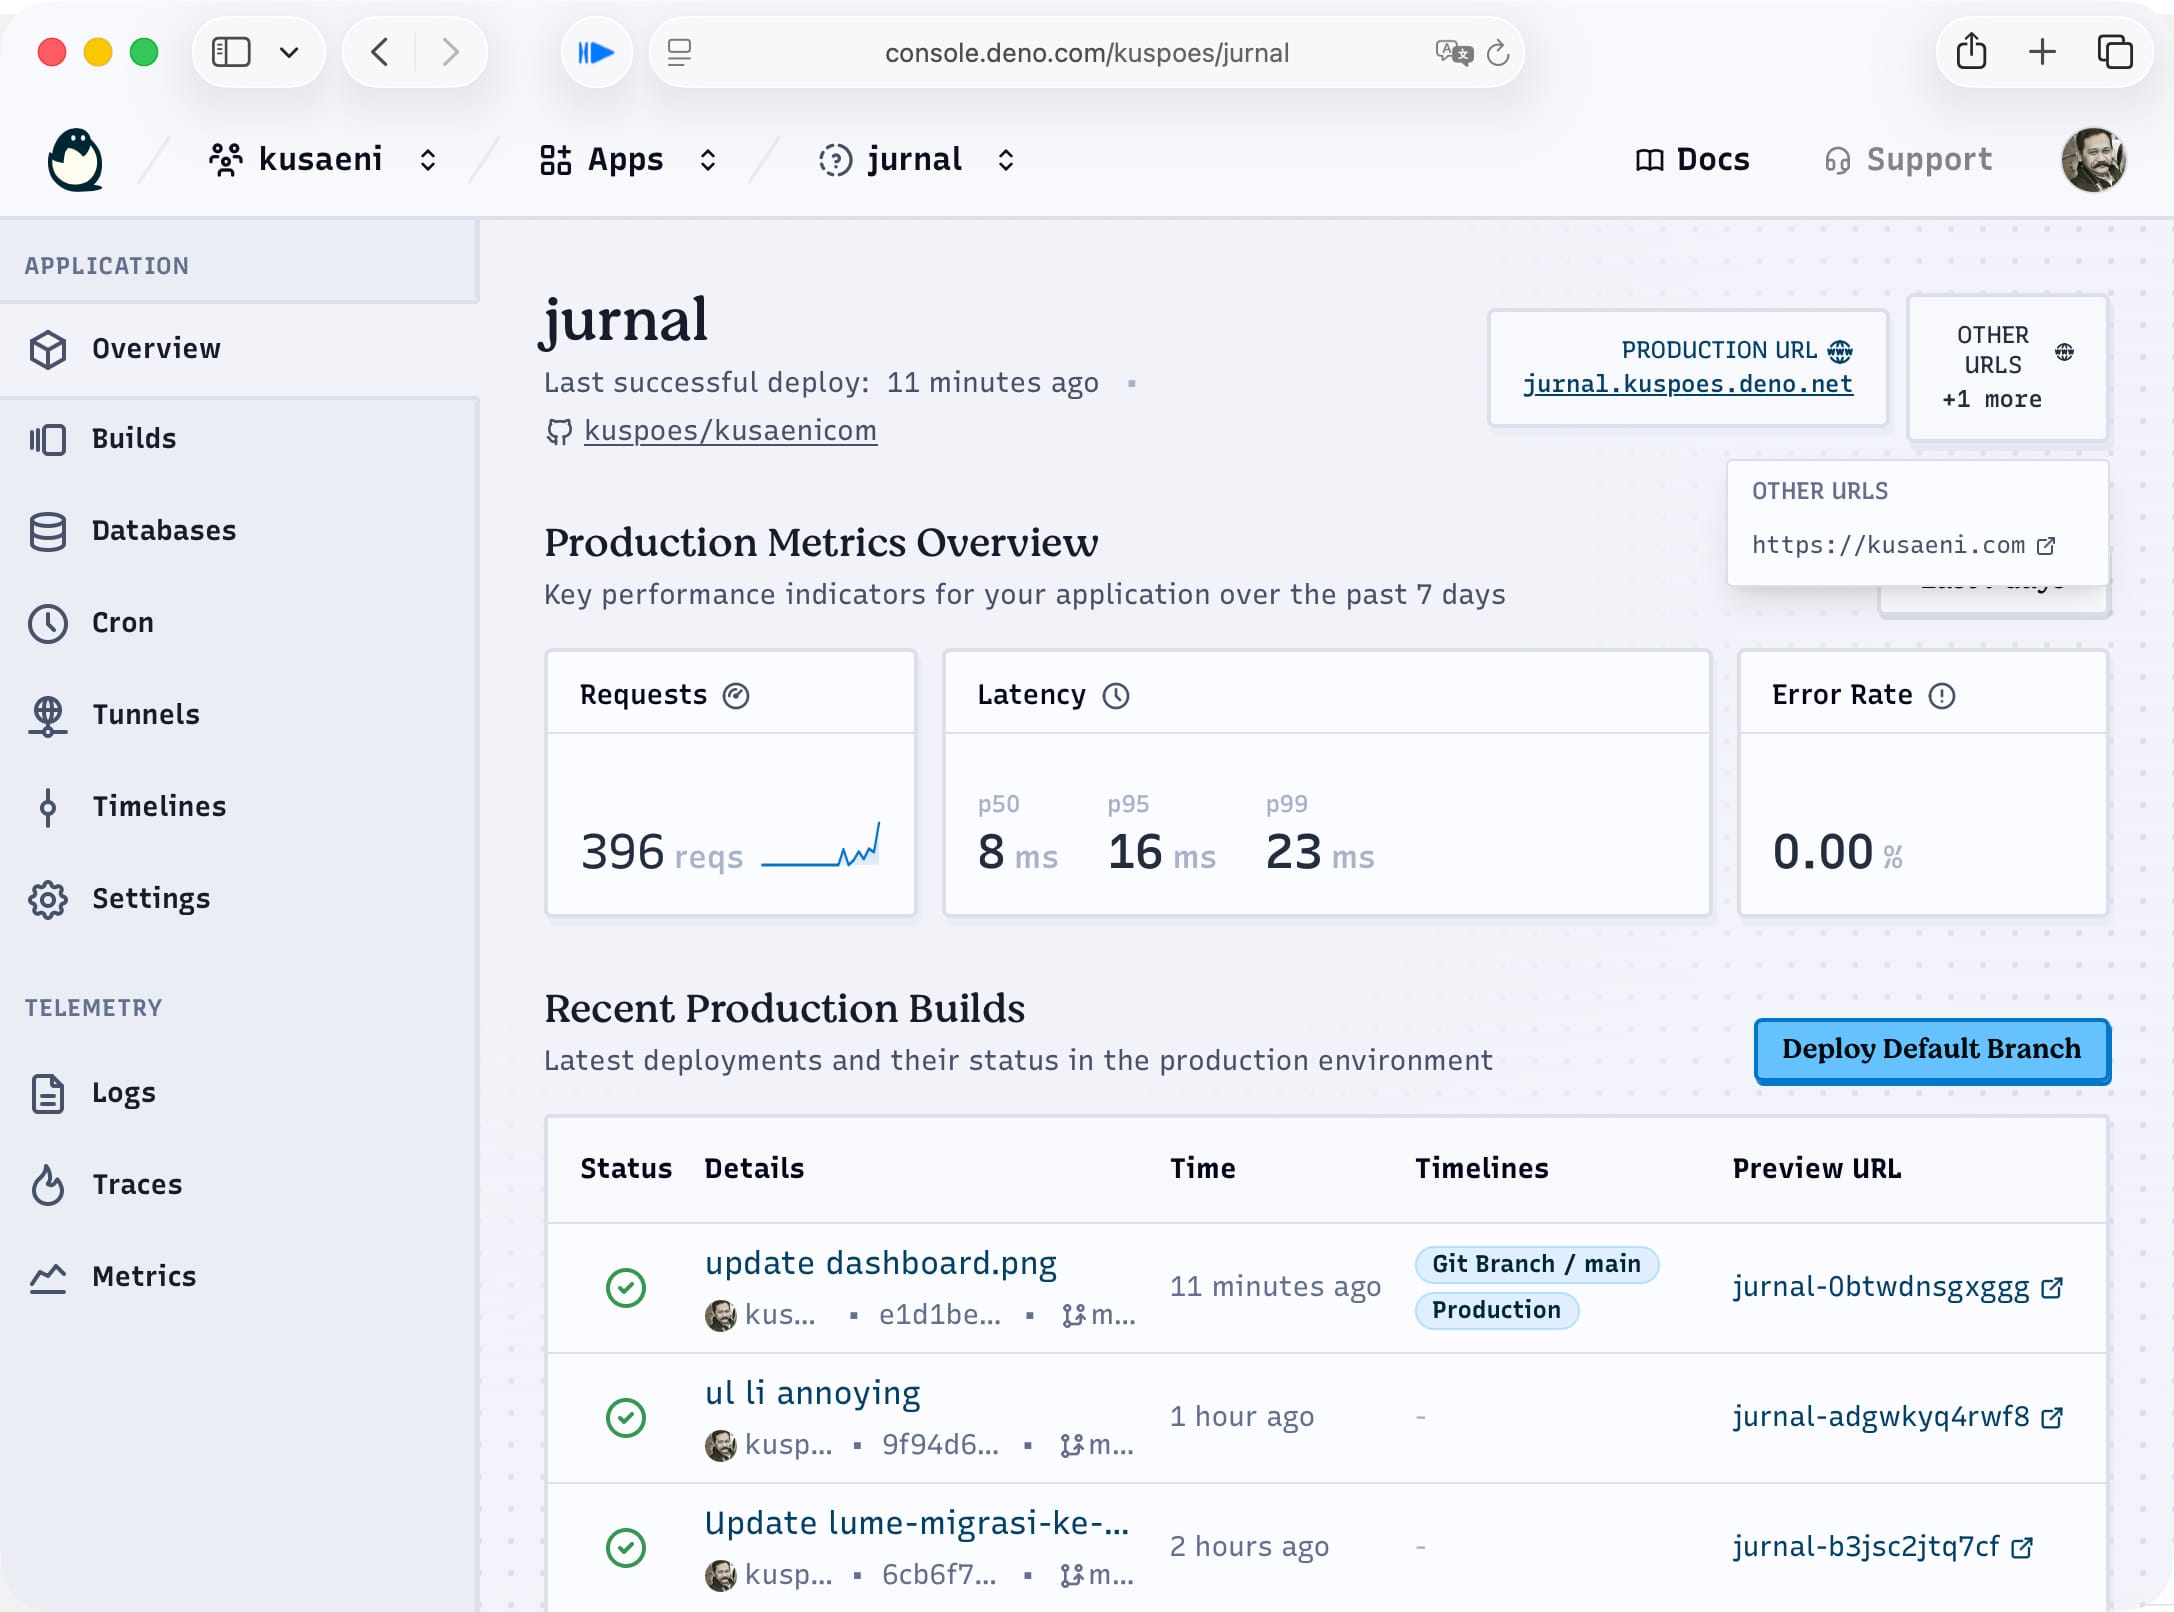Focus the console.deno.com address field
The width and height of the screenshot is (2174, 1612).
coord(1087,52)
